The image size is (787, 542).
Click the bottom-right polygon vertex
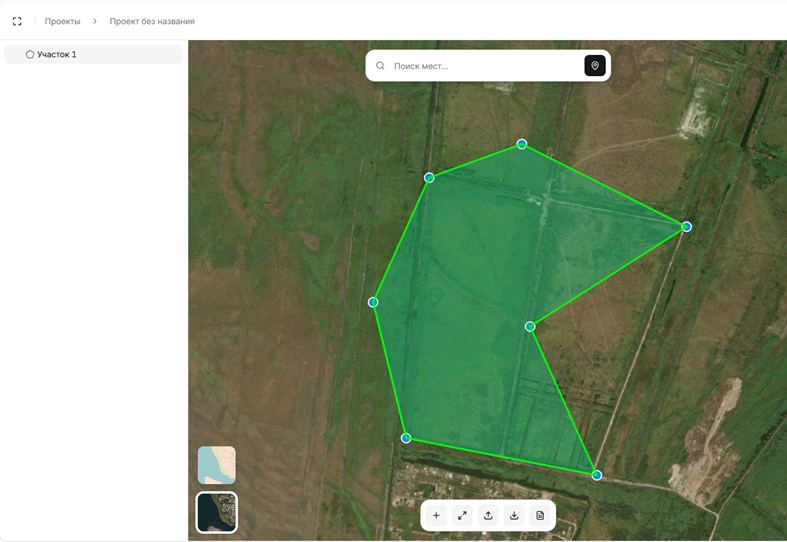coord(597,475)
